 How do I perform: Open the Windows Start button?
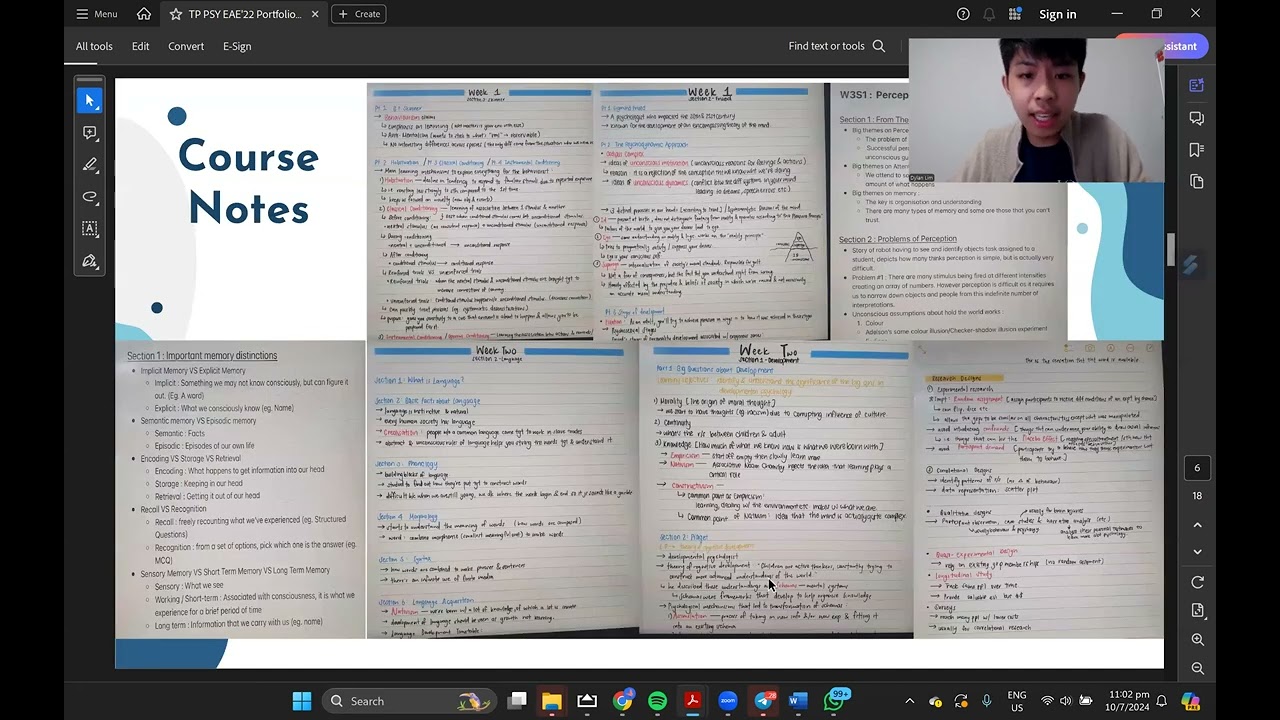301,701
